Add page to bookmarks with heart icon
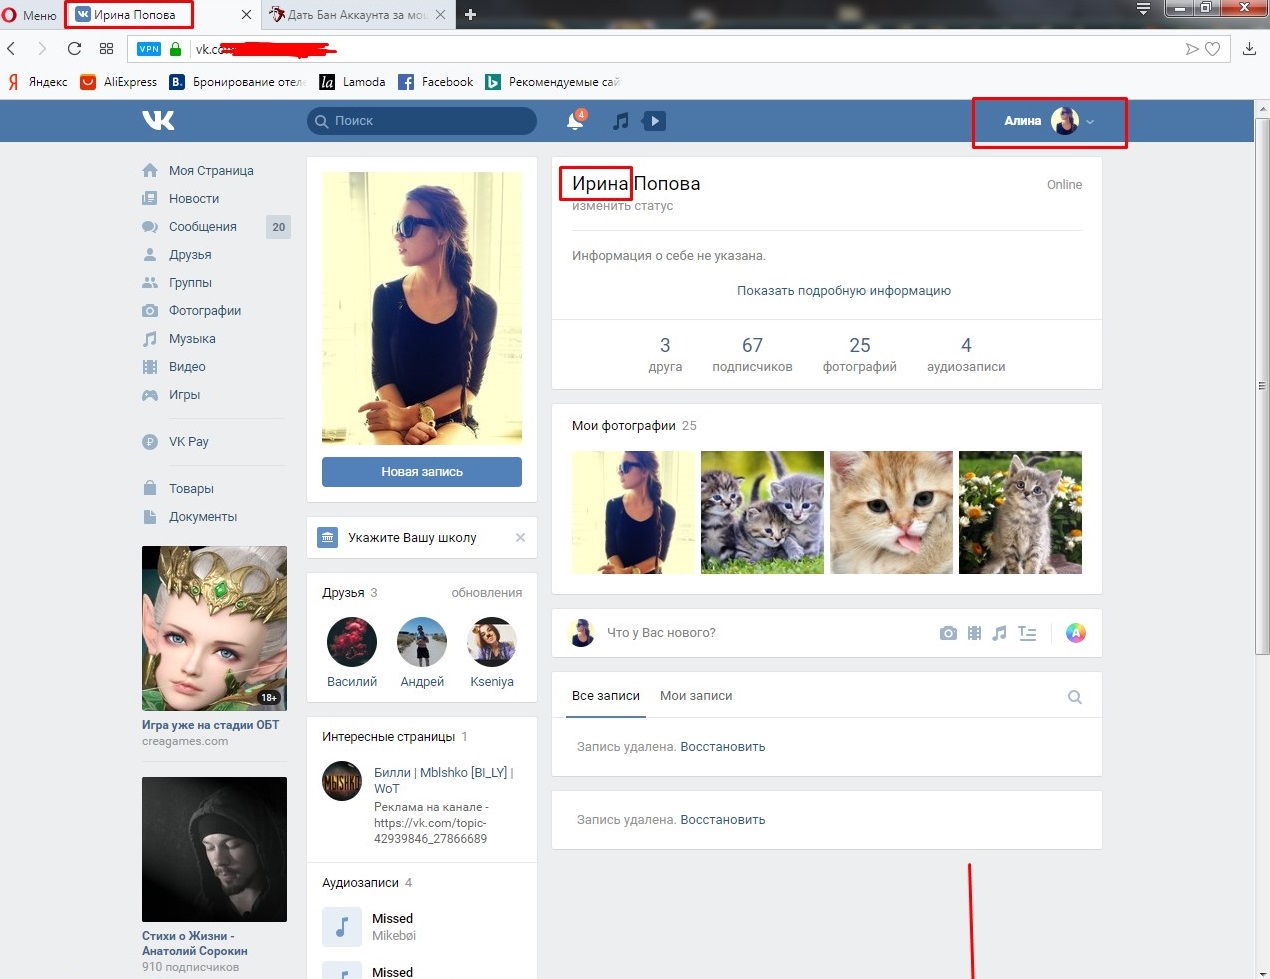This screenshot has height=979, width=1270. [1213, 48]
